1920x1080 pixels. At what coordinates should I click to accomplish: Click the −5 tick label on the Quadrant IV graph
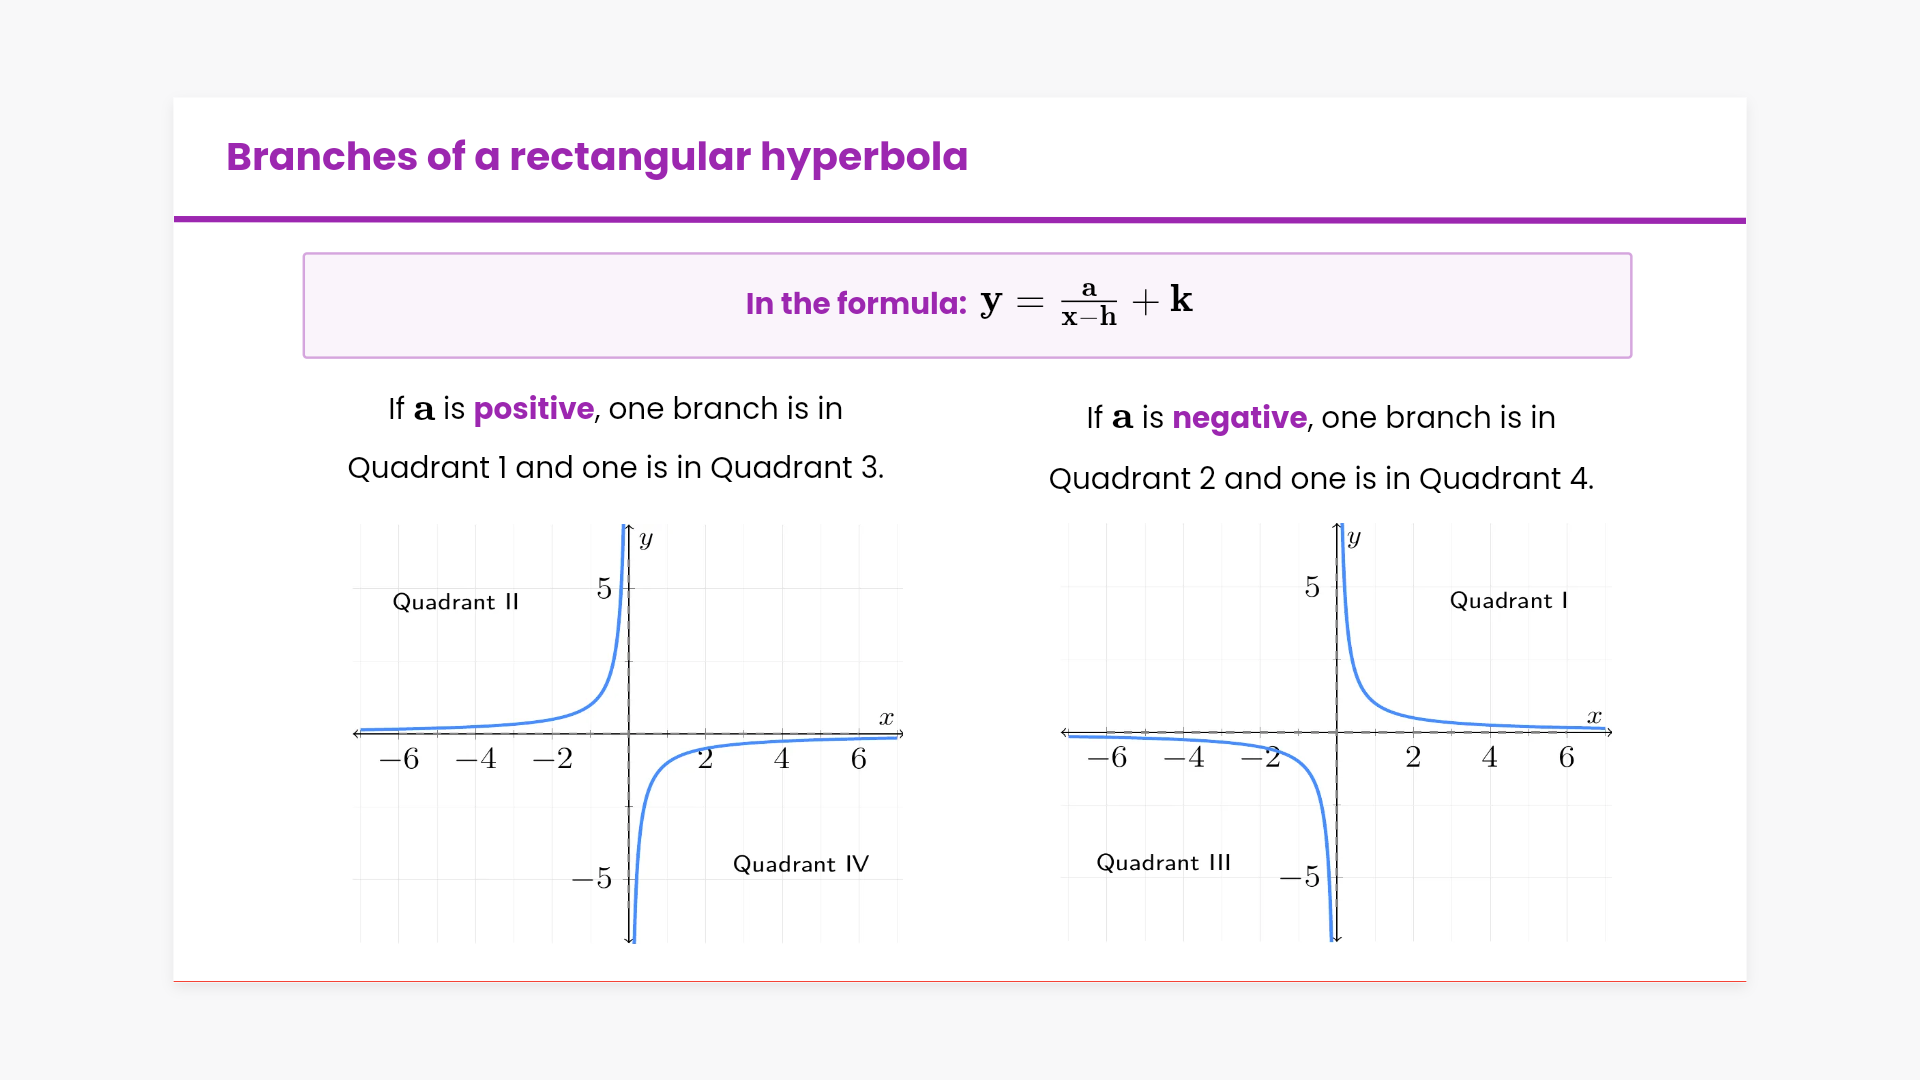tap(592, 879)
